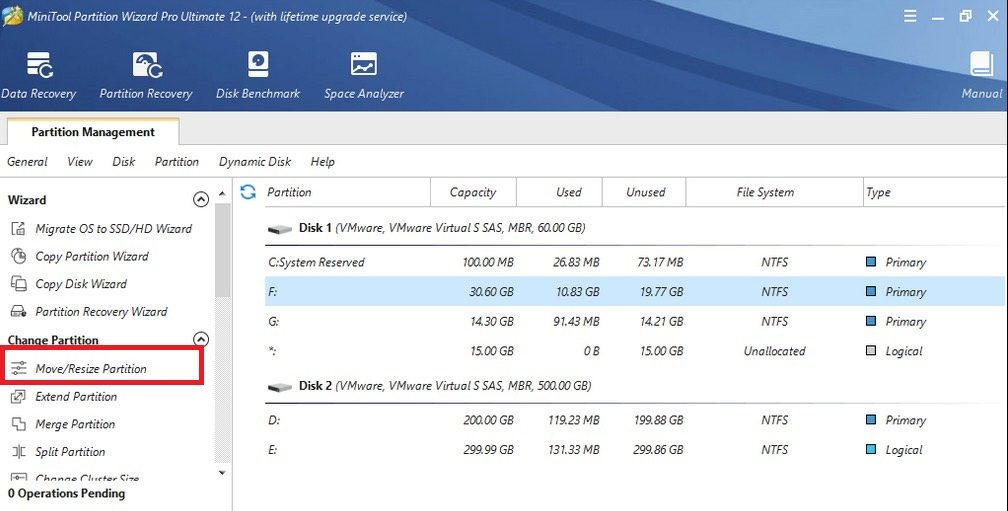The width and height of the screenshot is (1008, 511).
Task: Collapse the Wizard section
Action: (x=201, y=200)
